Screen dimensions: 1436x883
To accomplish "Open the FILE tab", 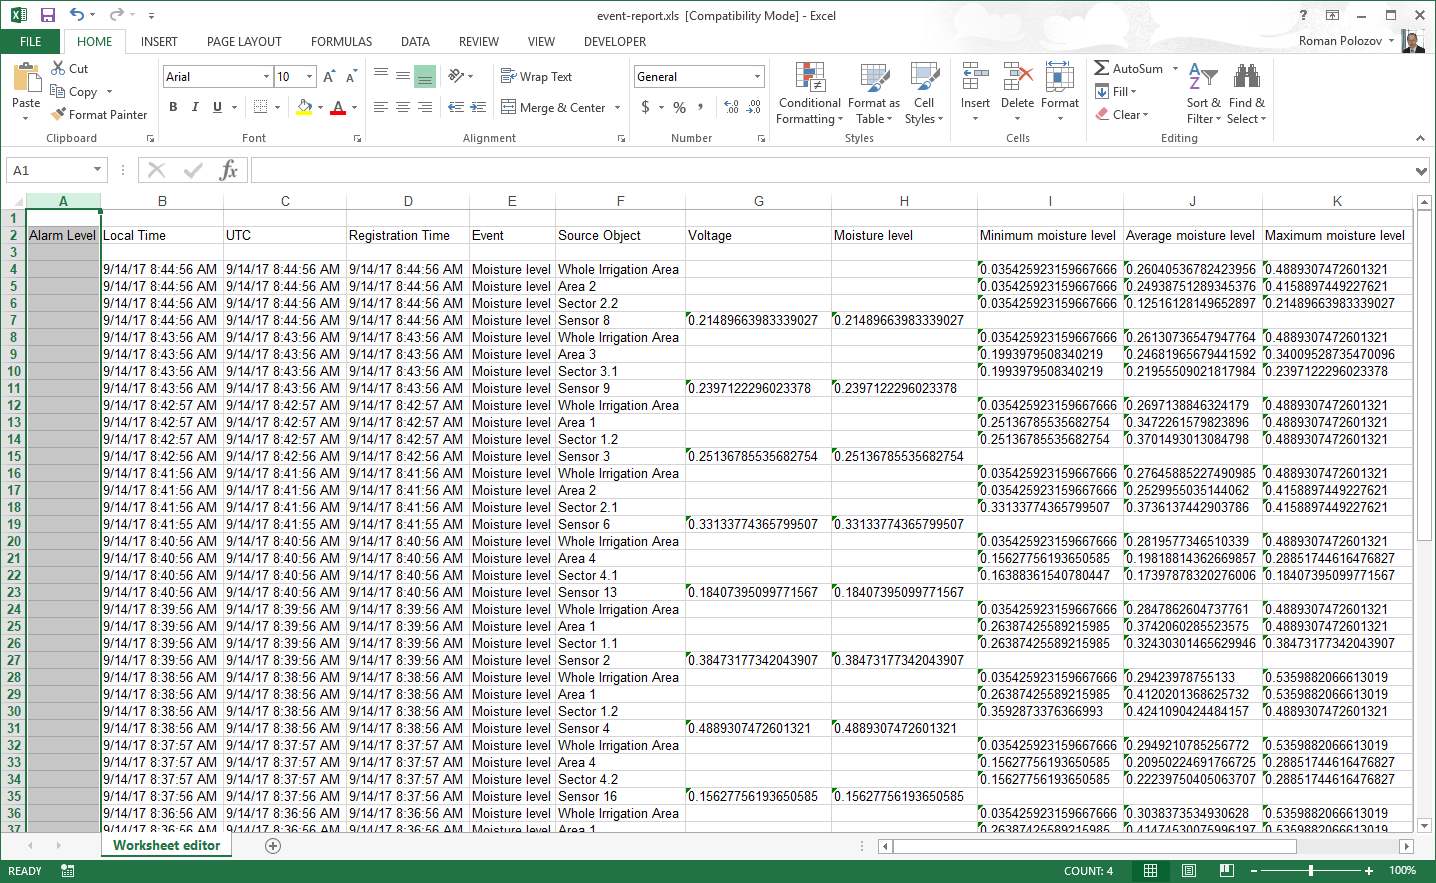I will tap(31, 41).
